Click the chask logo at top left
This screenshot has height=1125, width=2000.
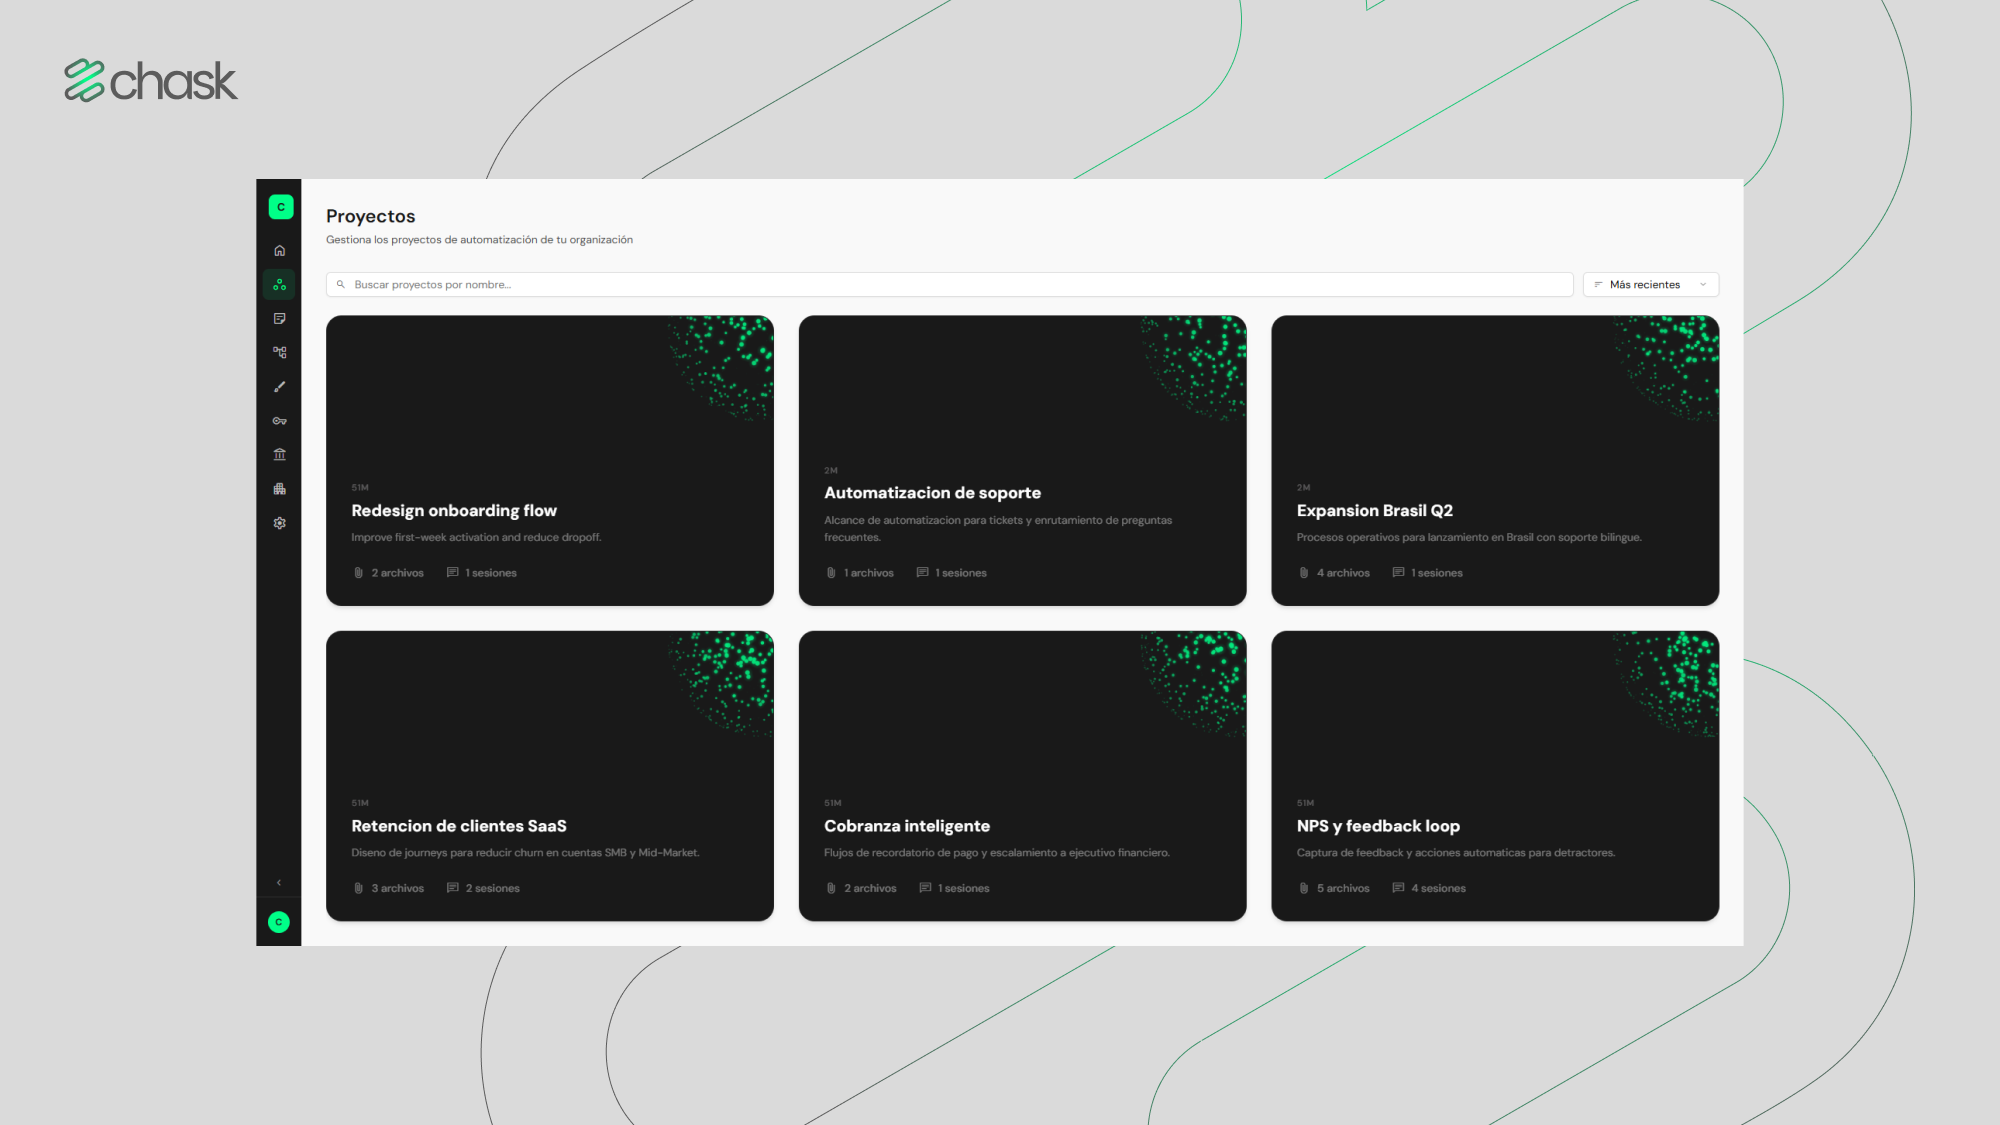151,81
